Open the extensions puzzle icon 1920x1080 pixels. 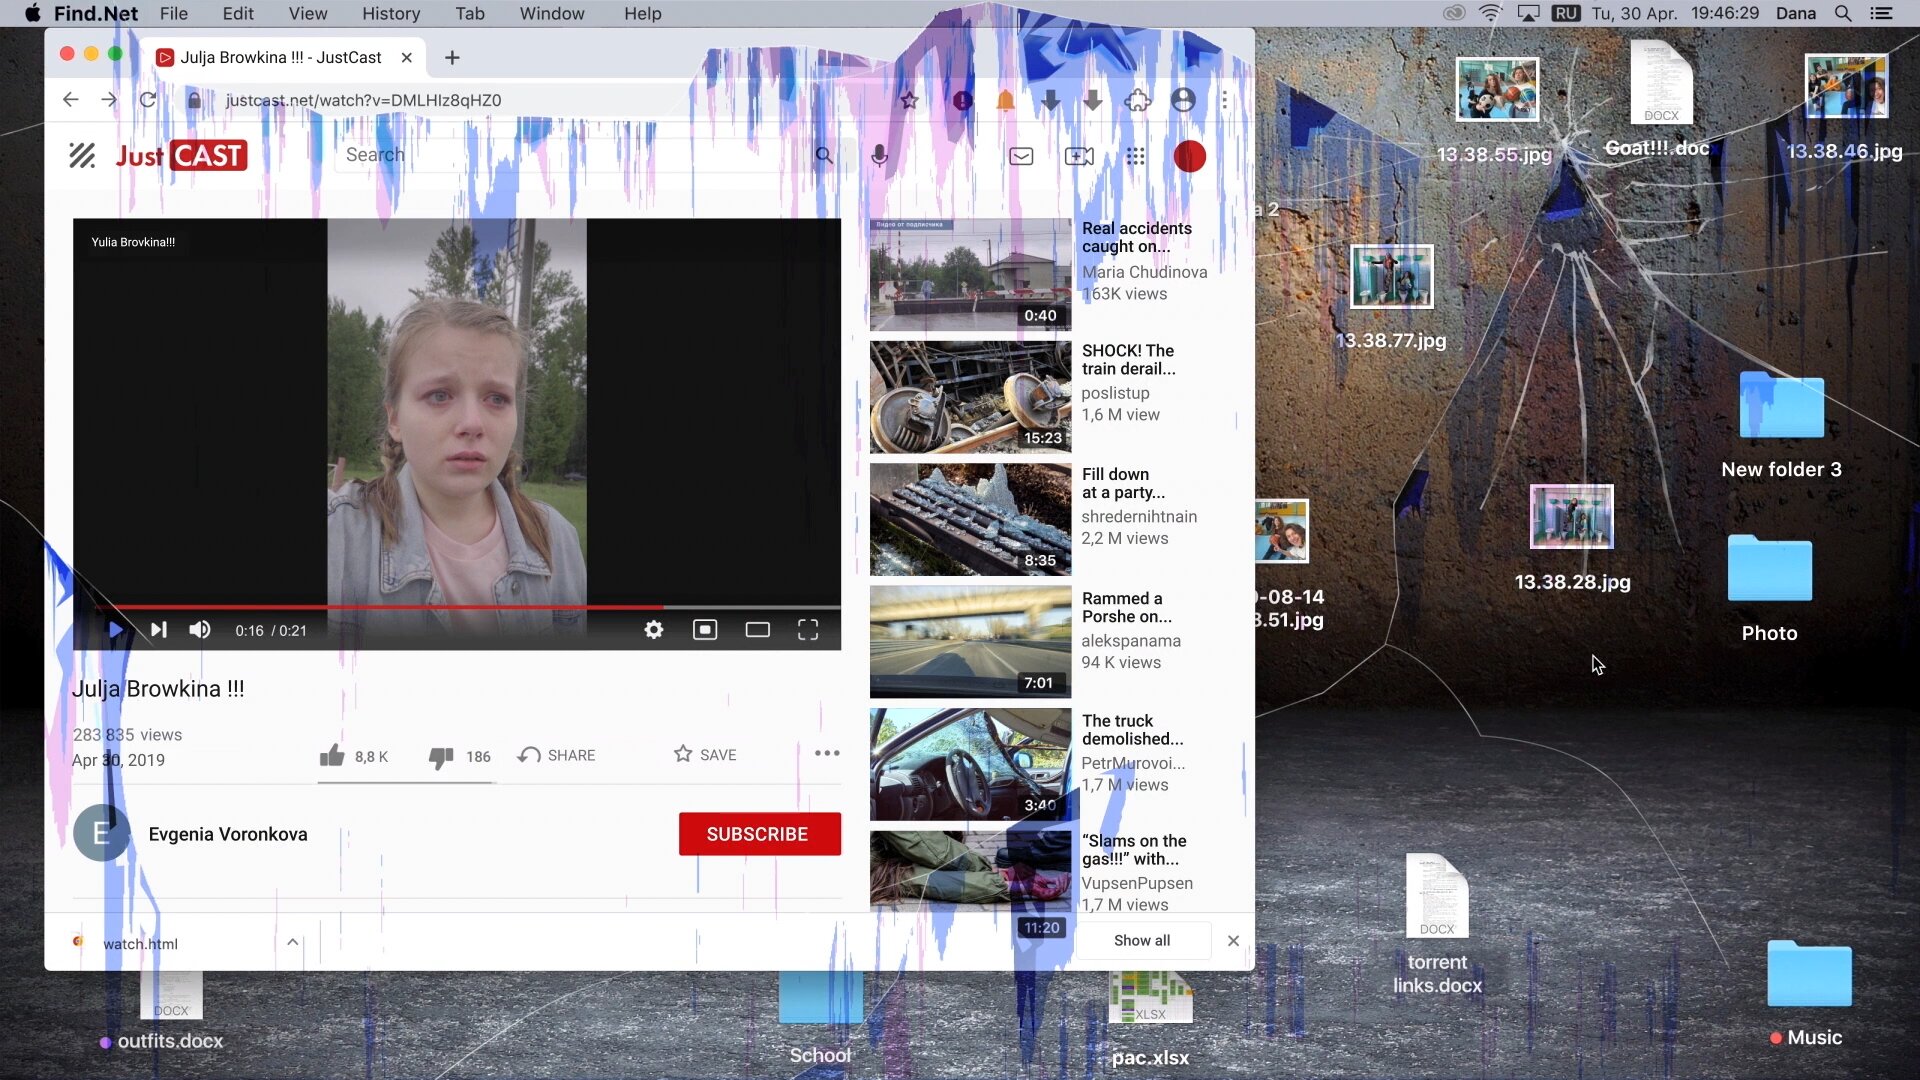pyautogui.click(x=1138, y=100)
